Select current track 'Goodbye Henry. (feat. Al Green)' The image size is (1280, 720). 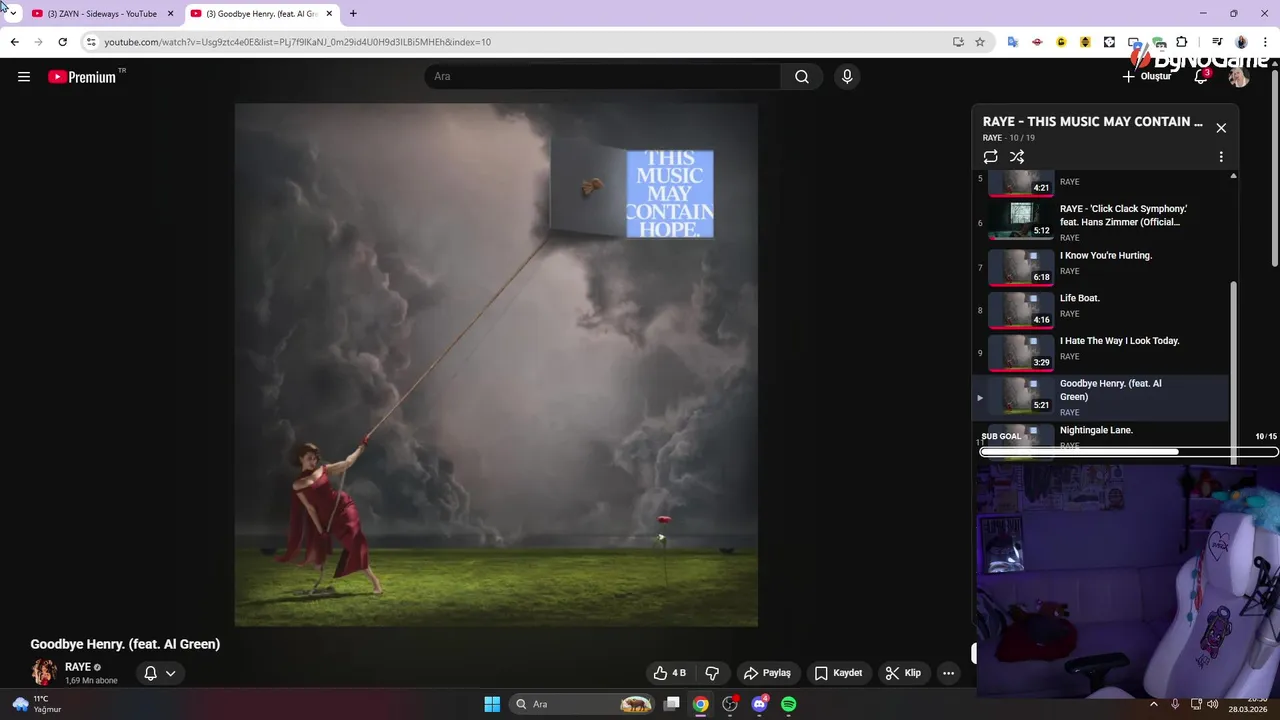1102,397
